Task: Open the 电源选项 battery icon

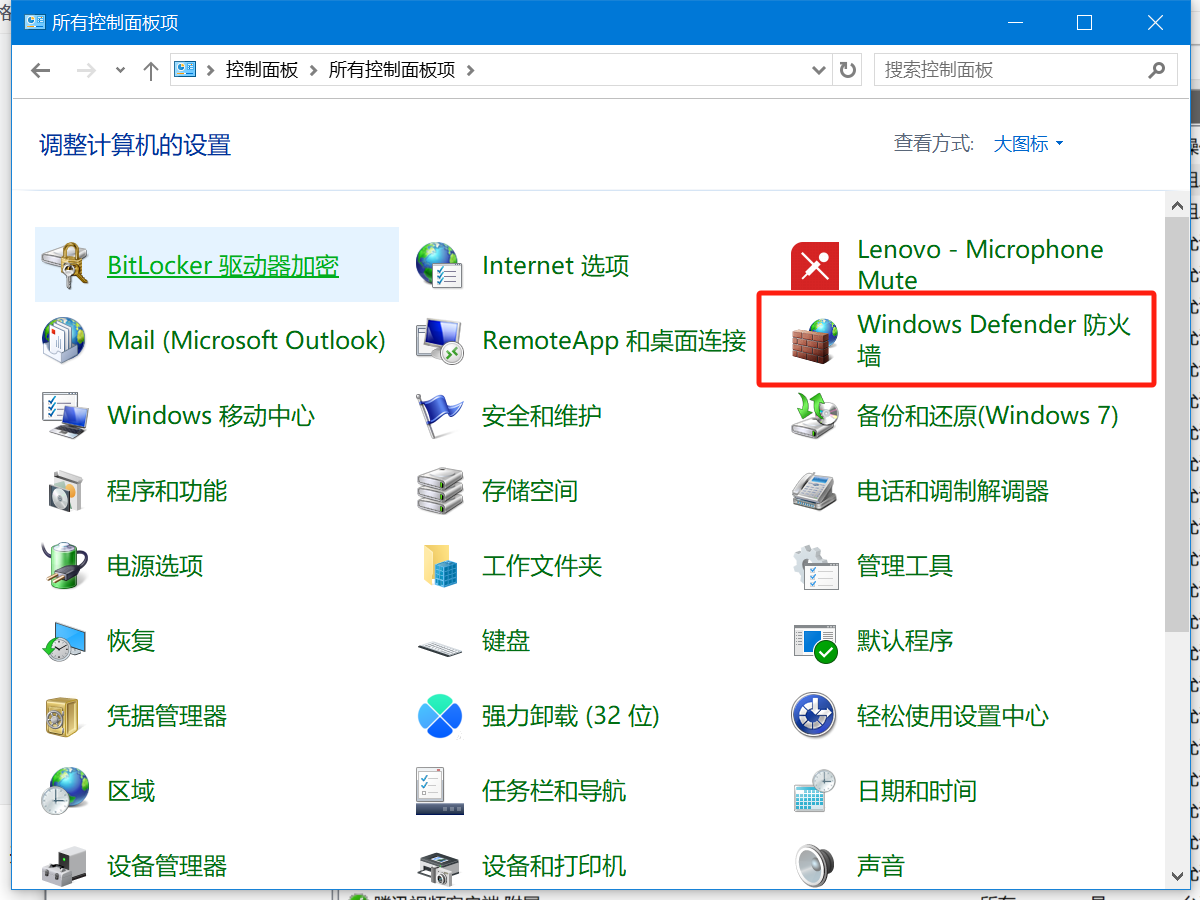Action: 65,565
